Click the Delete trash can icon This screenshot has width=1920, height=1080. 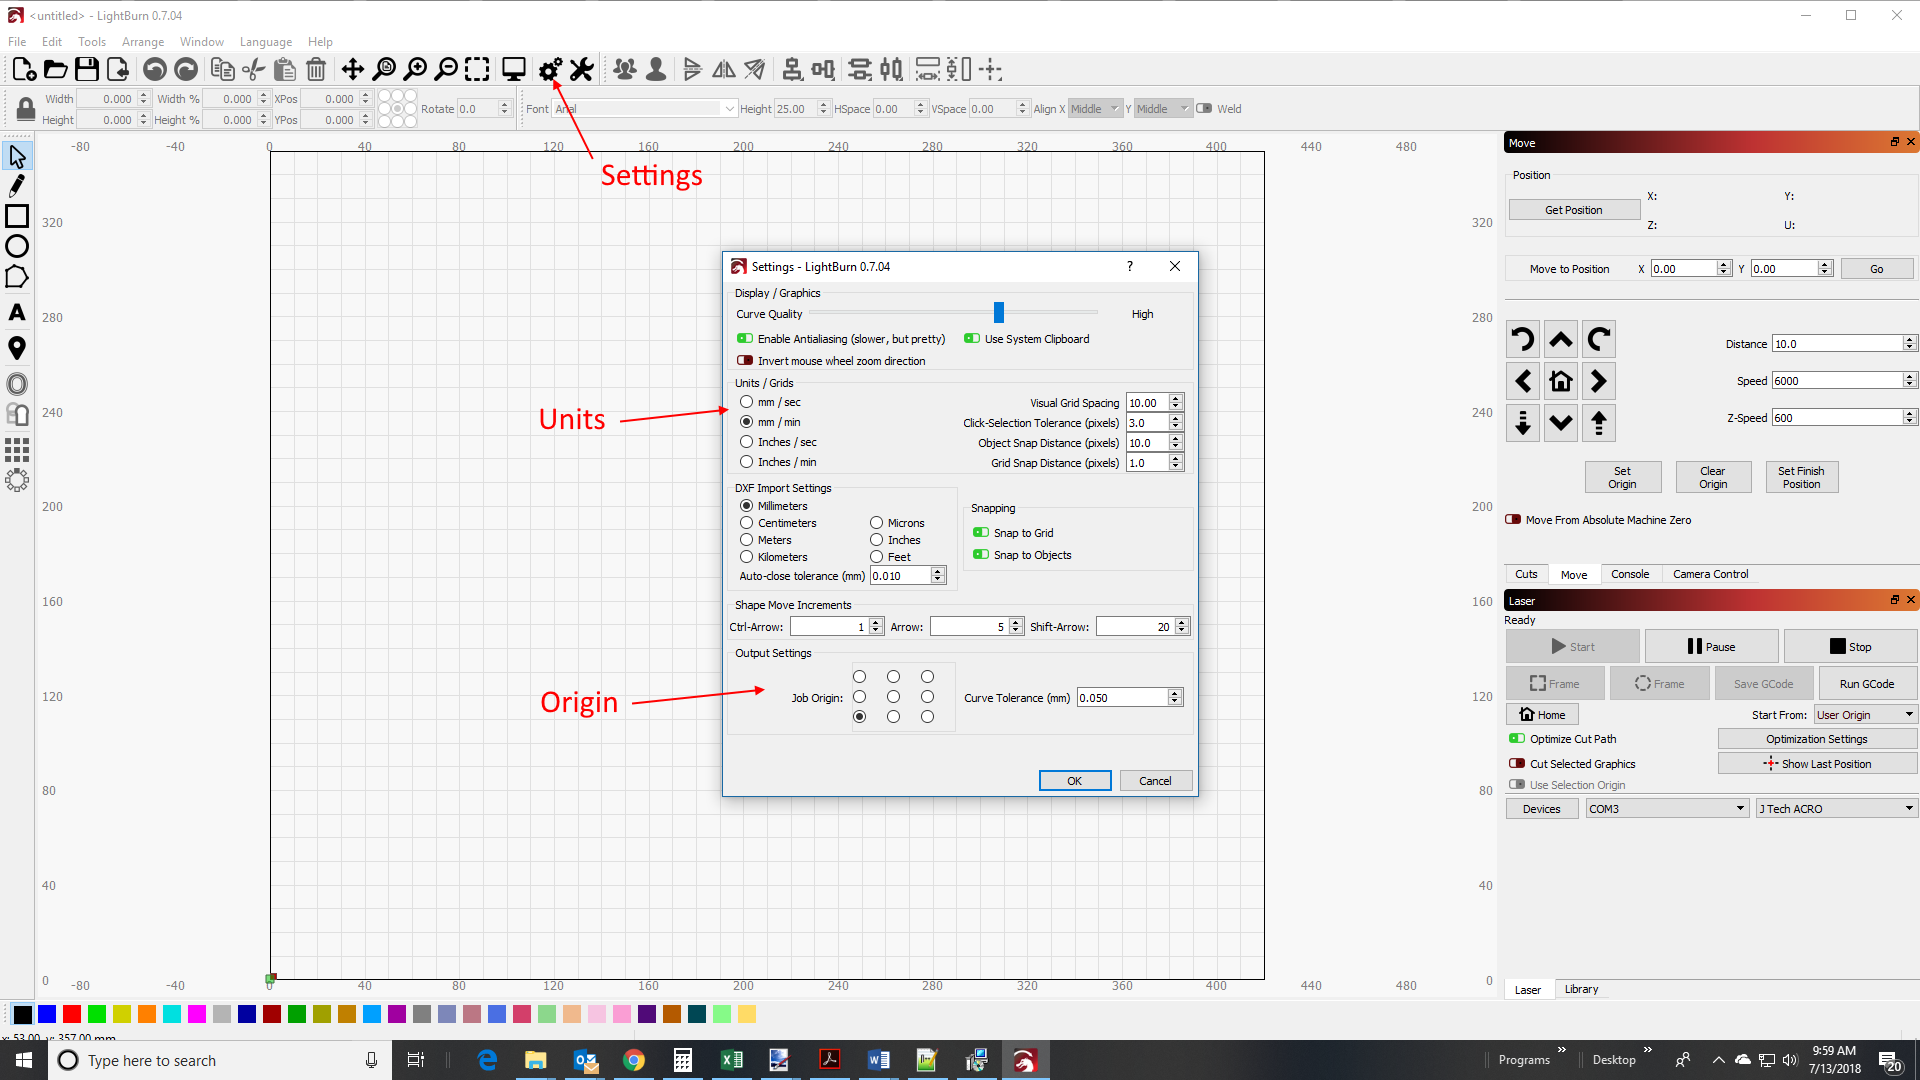(x=316, y=69)
